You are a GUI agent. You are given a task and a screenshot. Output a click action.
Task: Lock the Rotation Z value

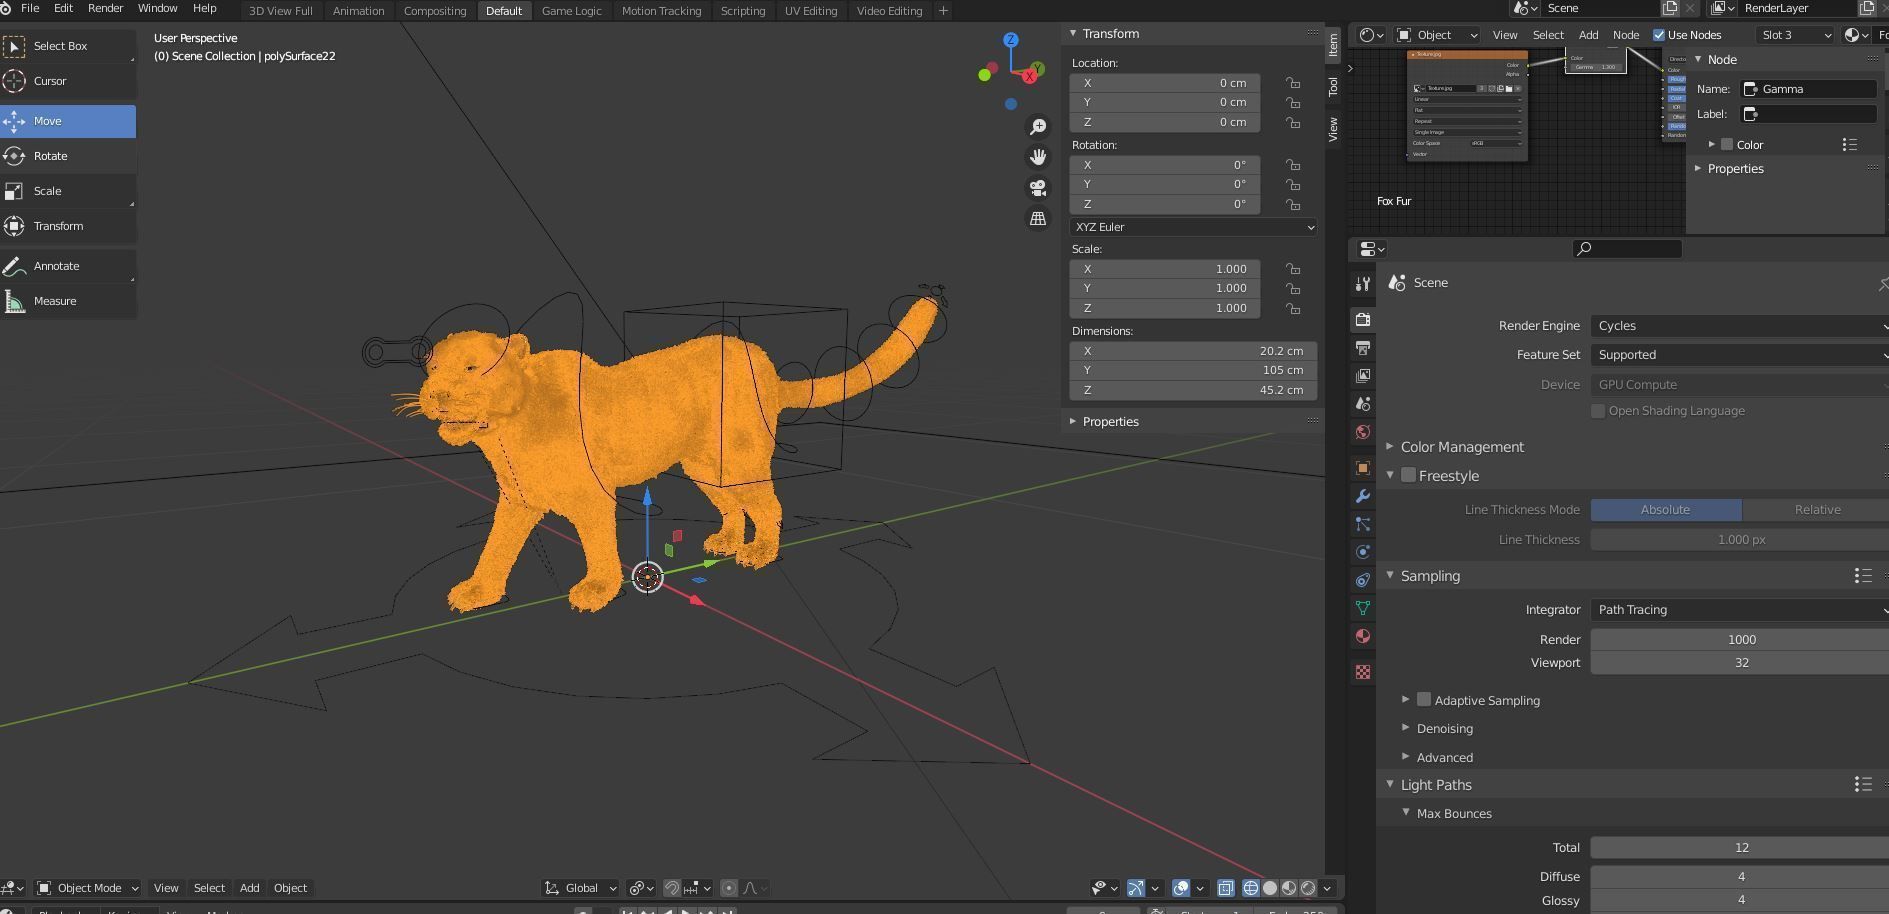[x=1293, y=204]
